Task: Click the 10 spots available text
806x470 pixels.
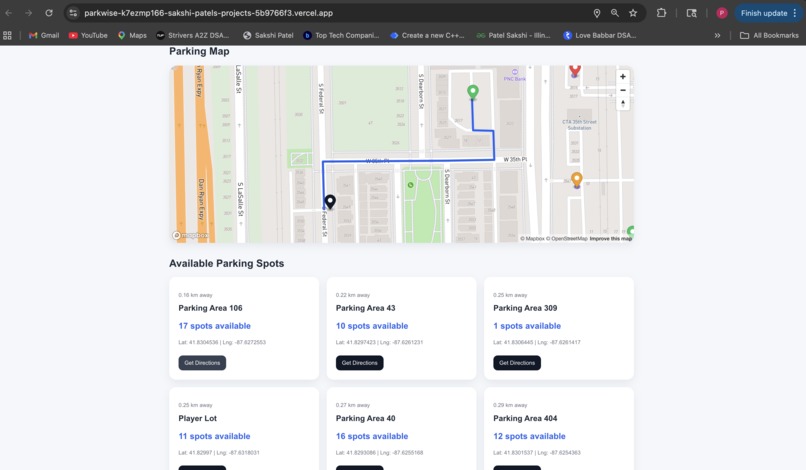Action: (372, 326)
